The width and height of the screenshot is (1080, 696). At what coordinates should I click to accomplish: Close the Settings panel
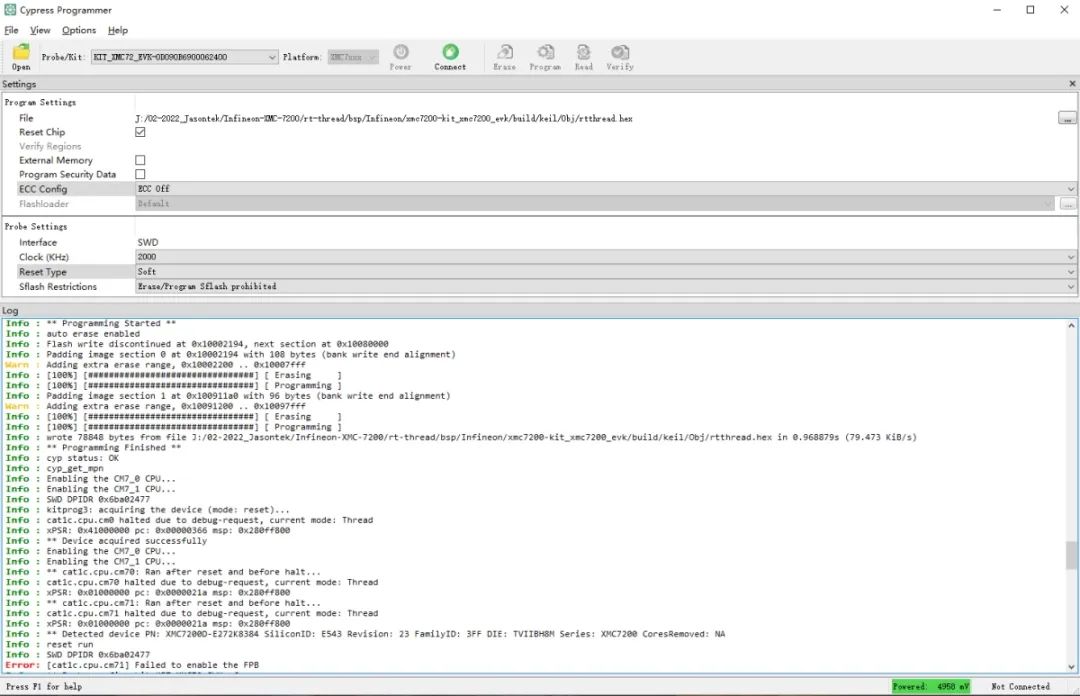[x=1072, y=83]
